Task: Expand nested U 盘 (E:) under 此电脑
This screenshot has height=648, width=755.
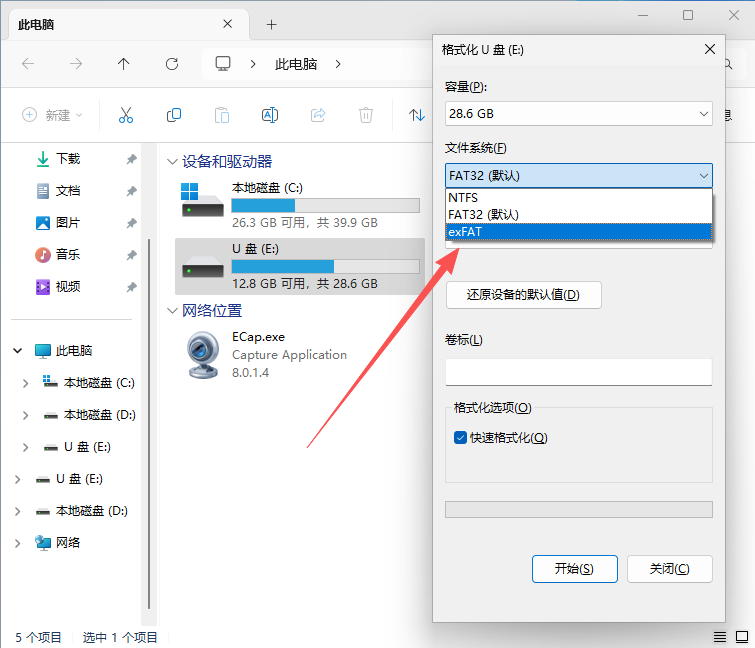Action: 25,447
